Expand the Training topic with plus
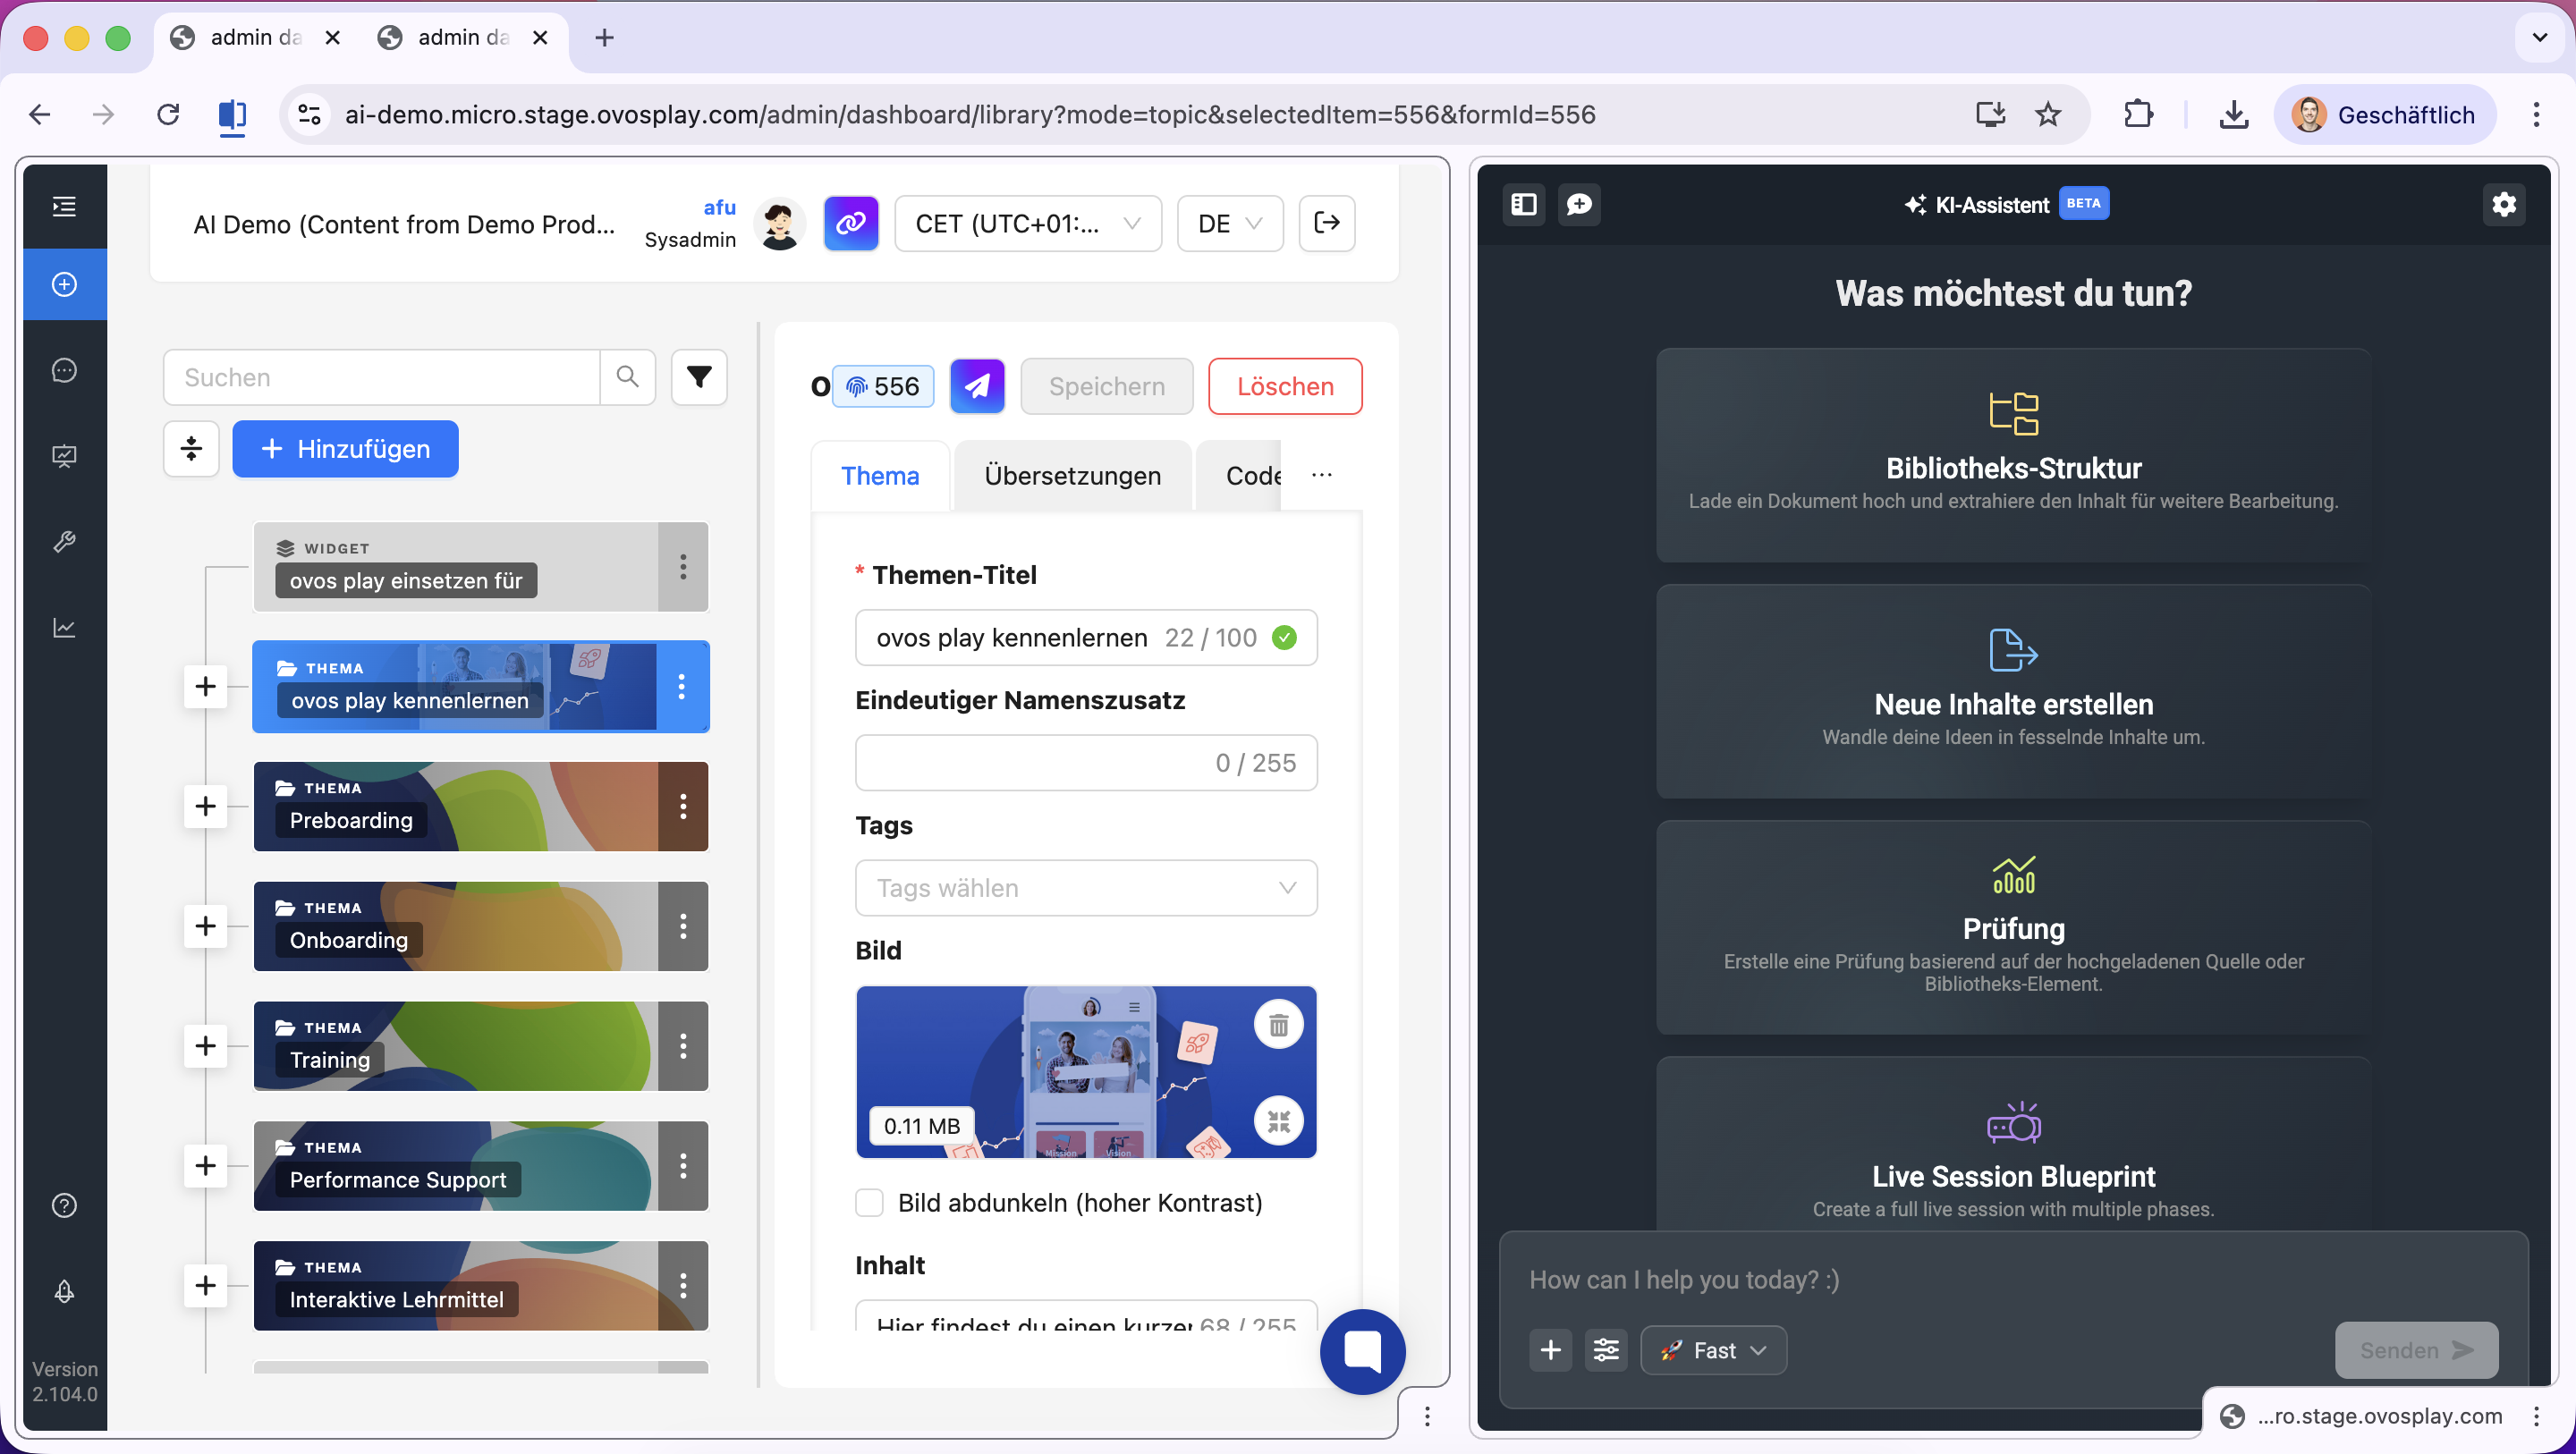 (205, 1046)
